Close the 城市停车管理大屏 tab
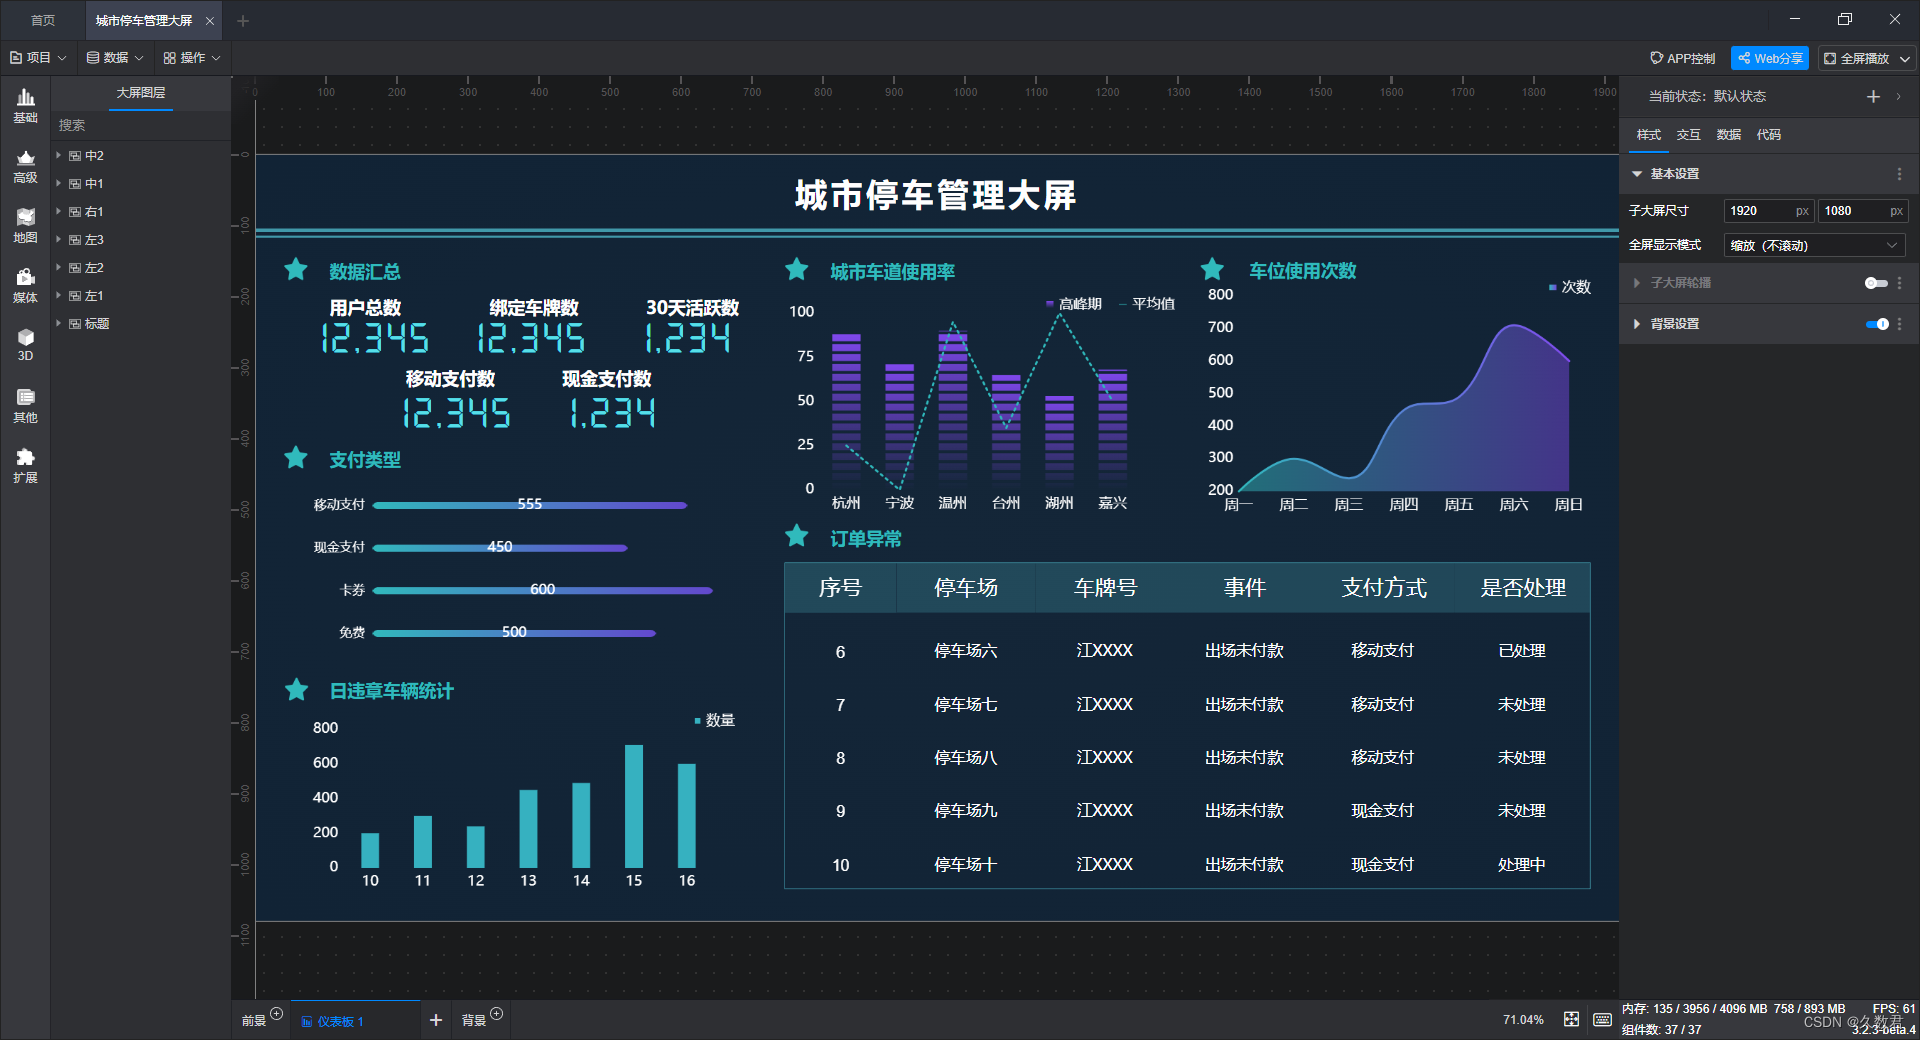The image size is (1920, 1040). tap(210, 21)
